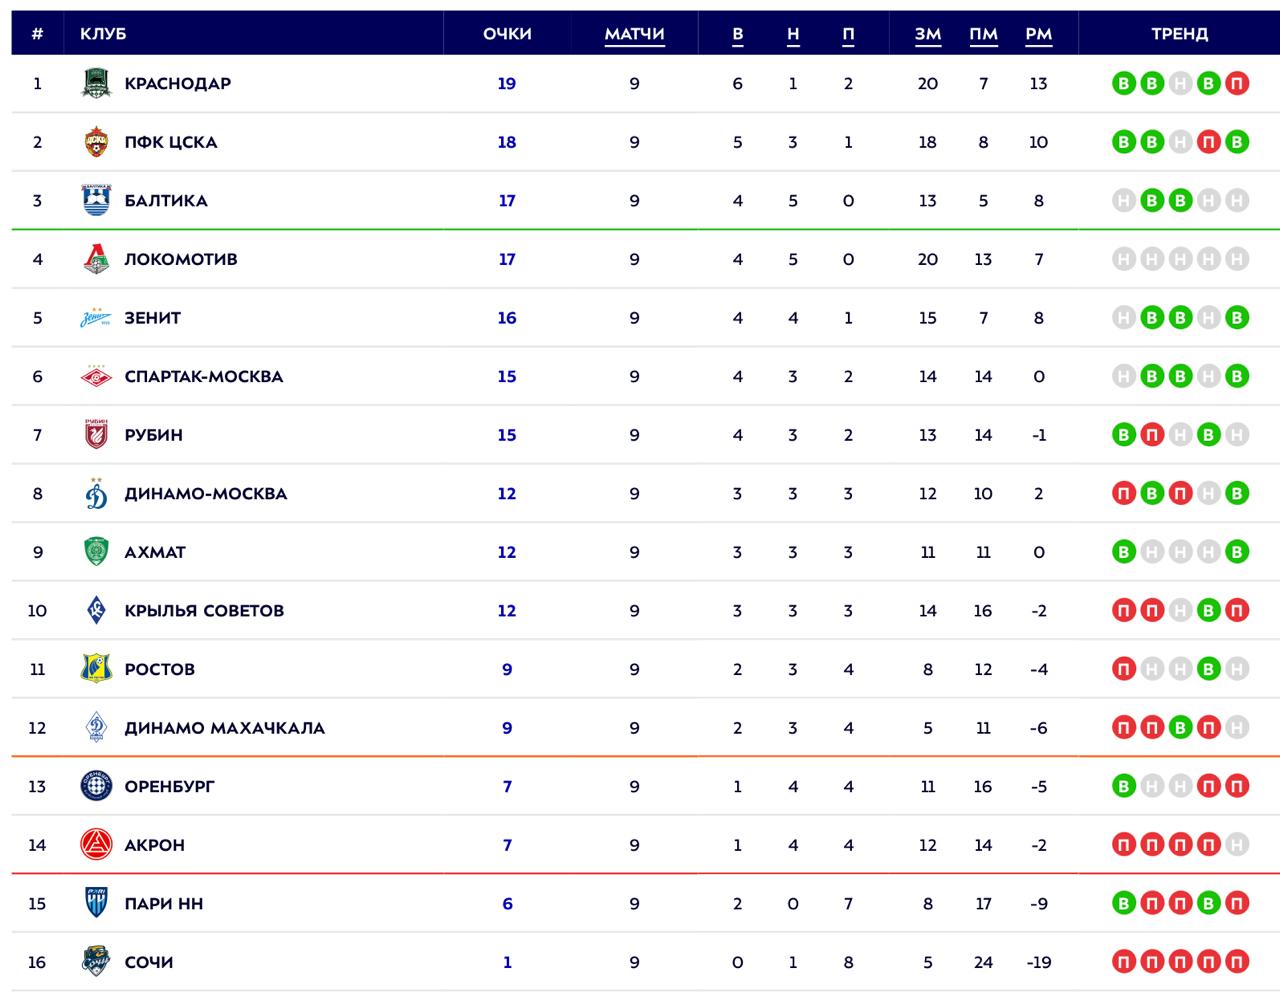
Task: Open the ДИНАМО-МОСКВА club name link
Action: [x=205, y=494]
